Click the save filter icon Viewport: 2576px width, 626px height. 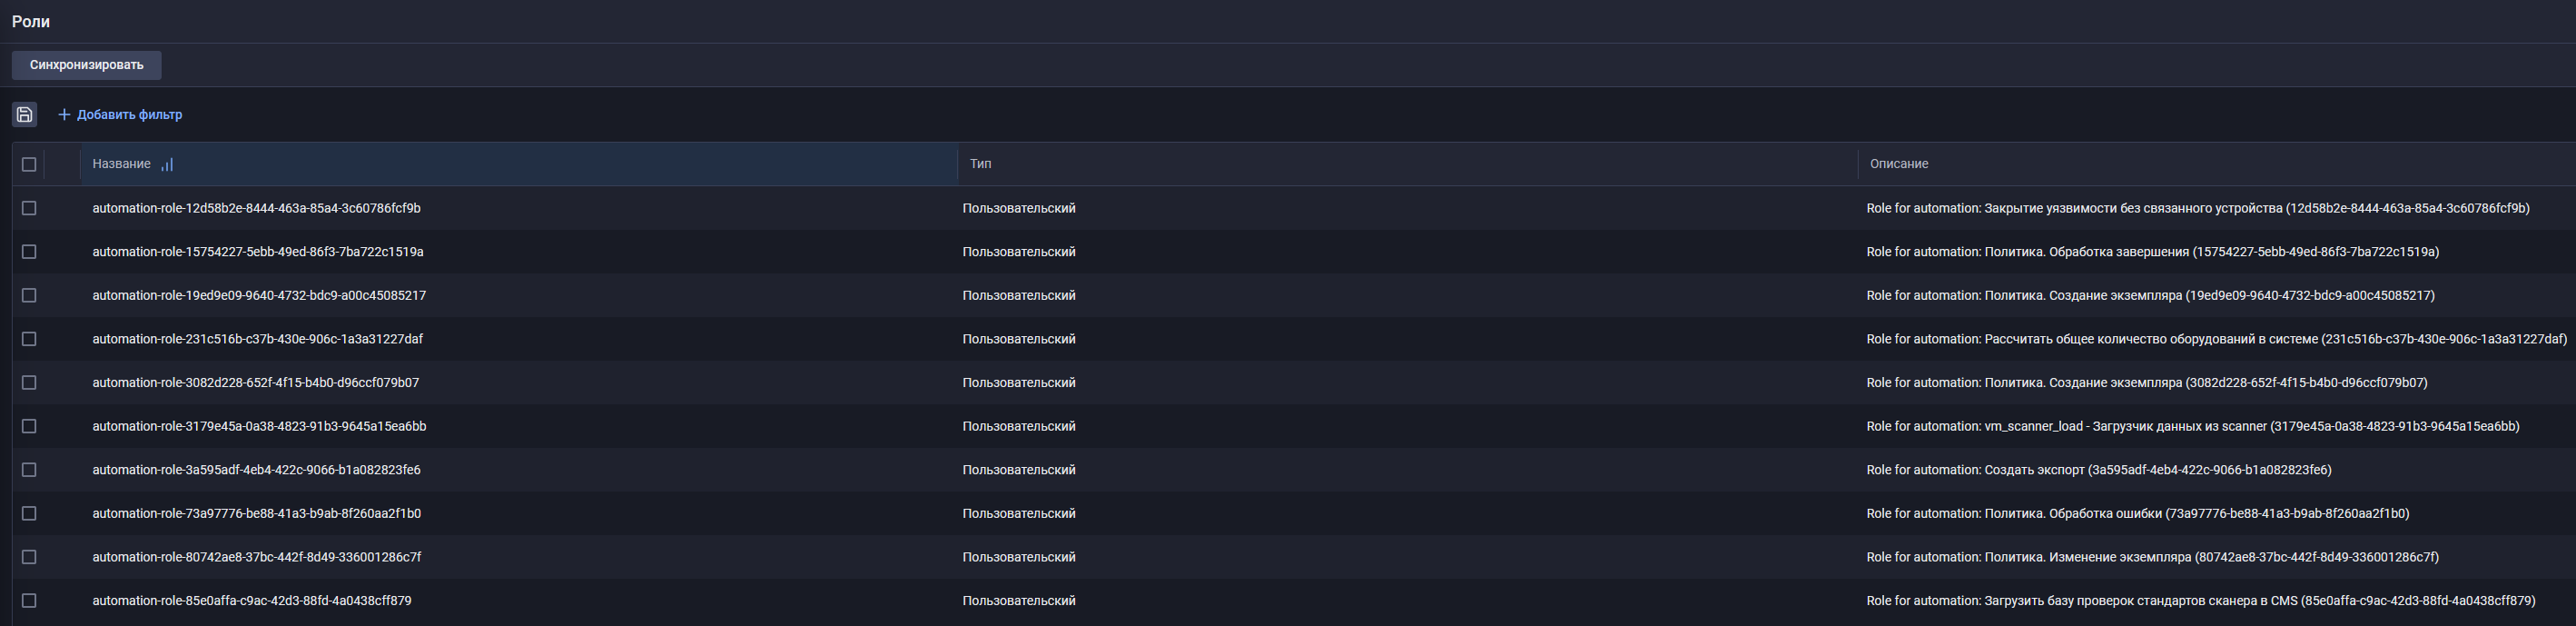click(x=25, y=114)
